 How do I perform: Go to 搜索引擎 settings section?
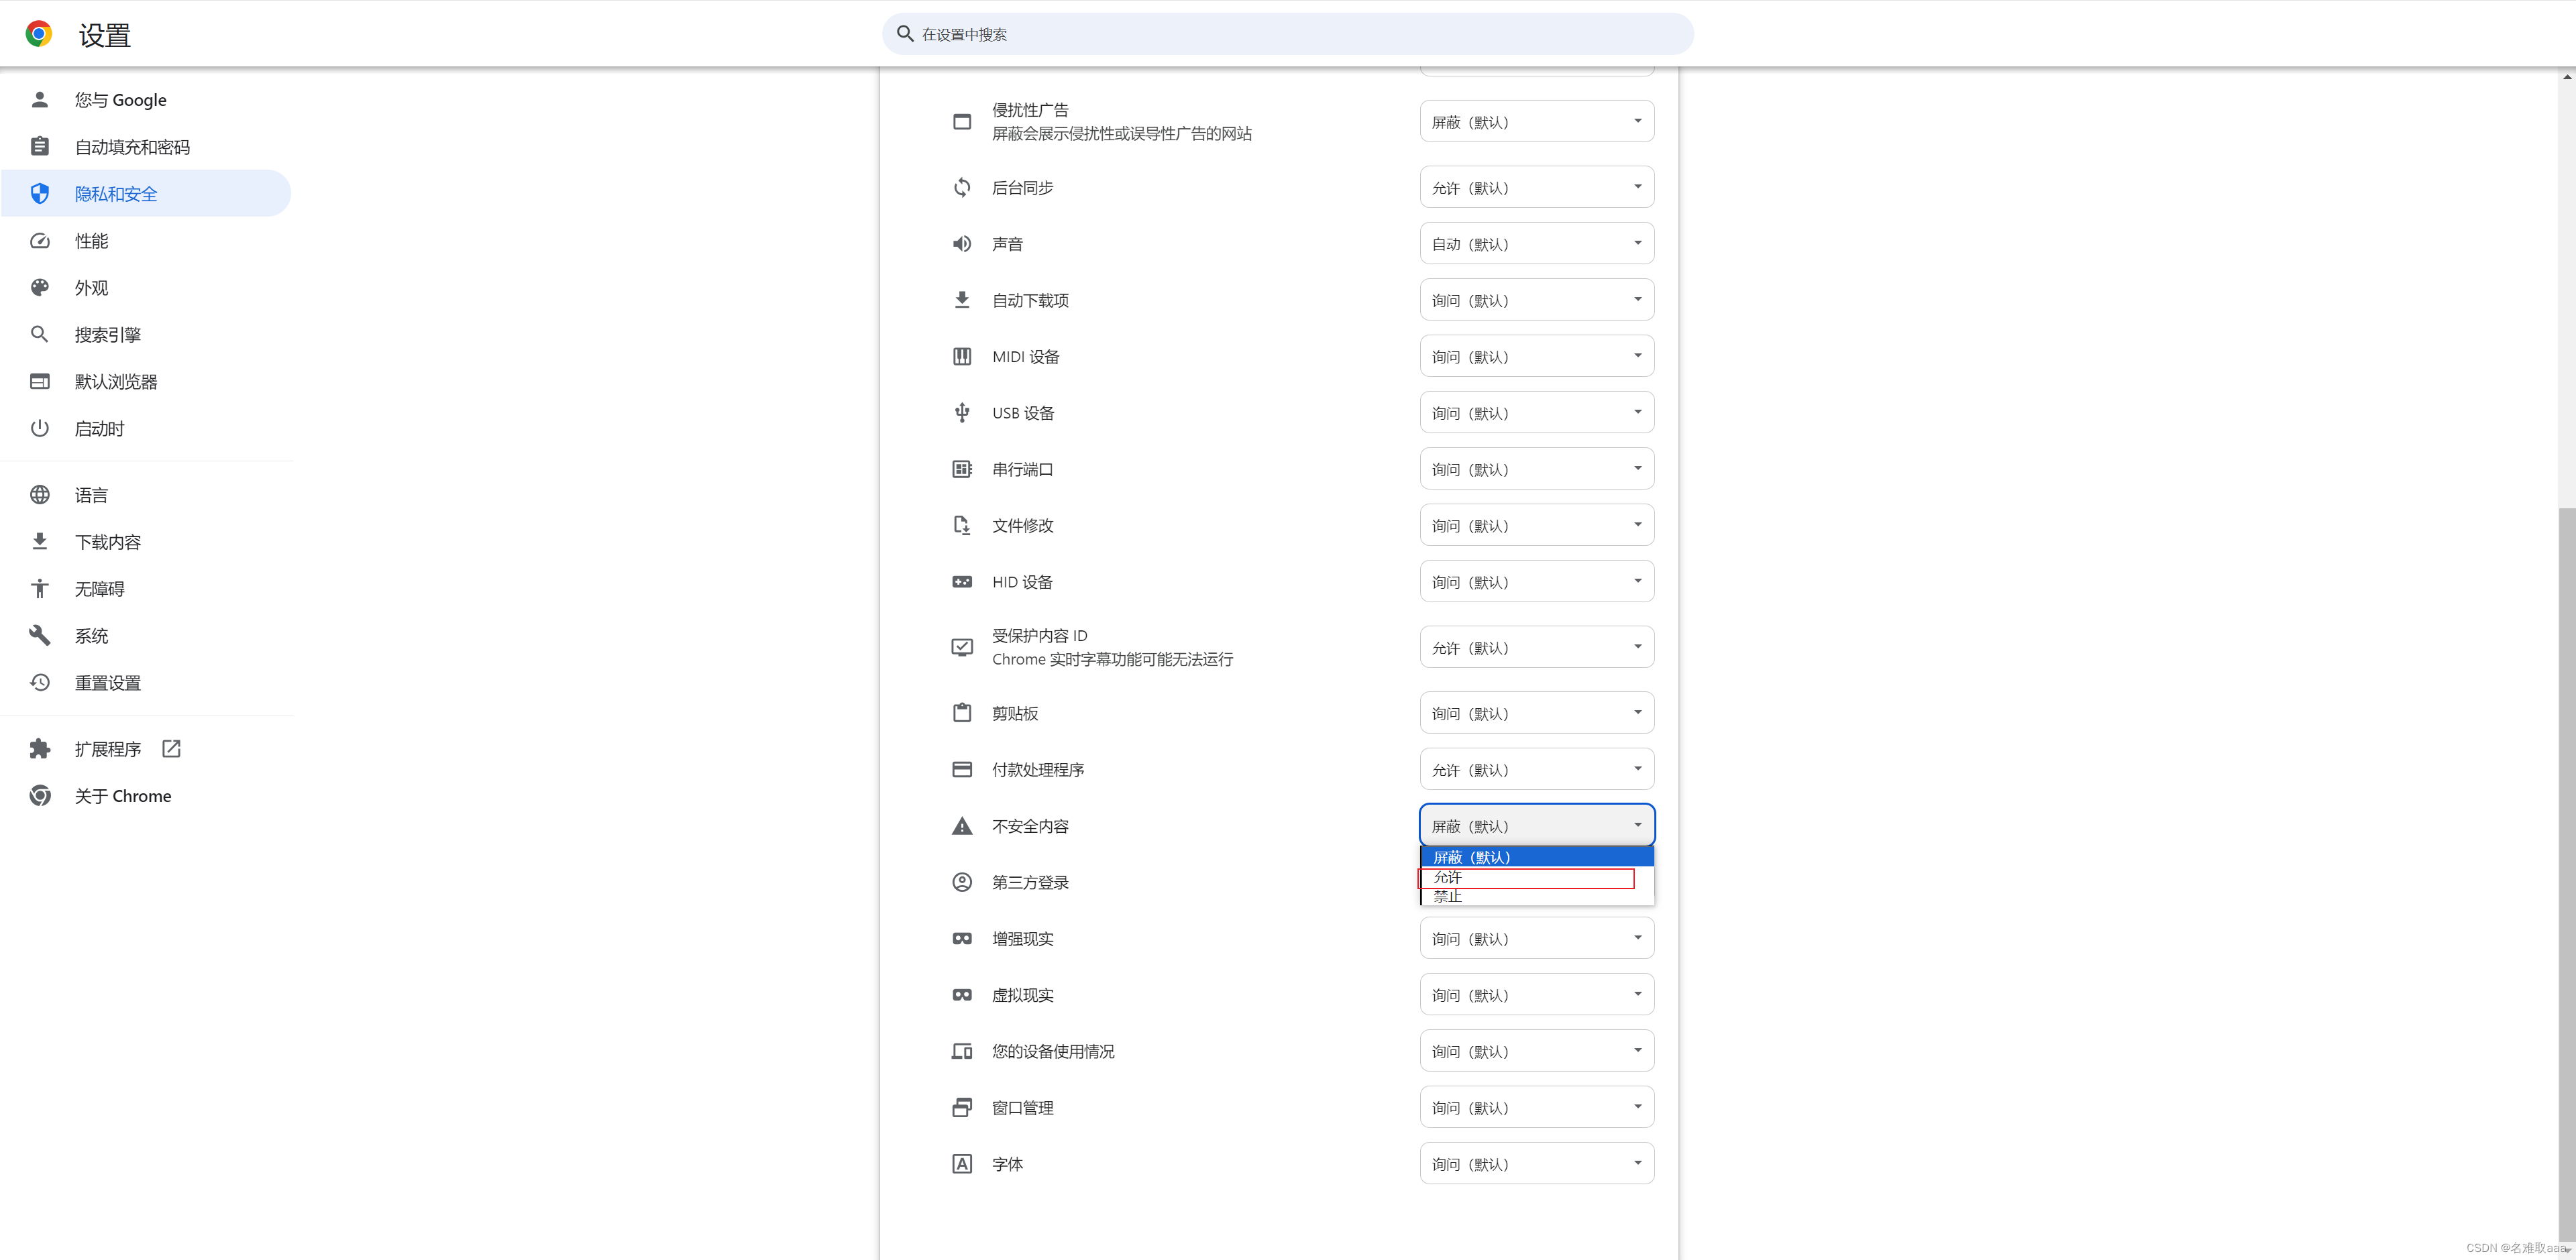146,335
